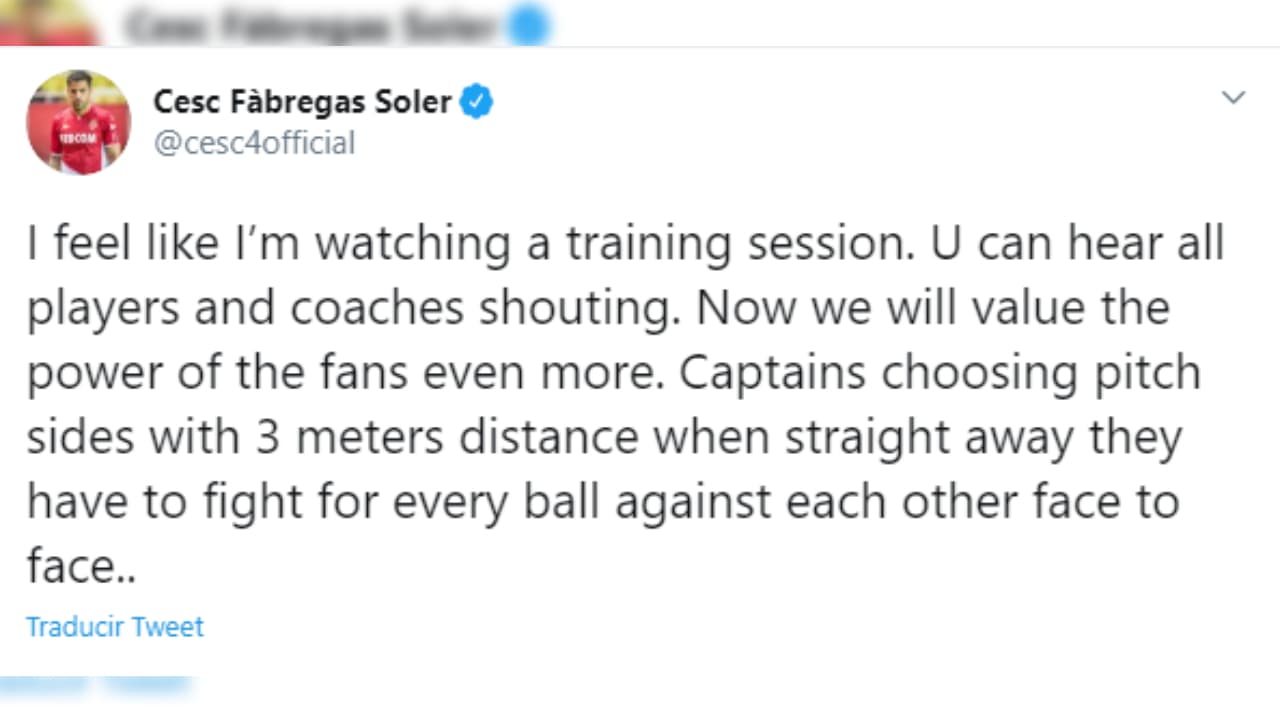Click the Traducir Tweet link
Screen dimensions: 1280x720
[115, 627]
